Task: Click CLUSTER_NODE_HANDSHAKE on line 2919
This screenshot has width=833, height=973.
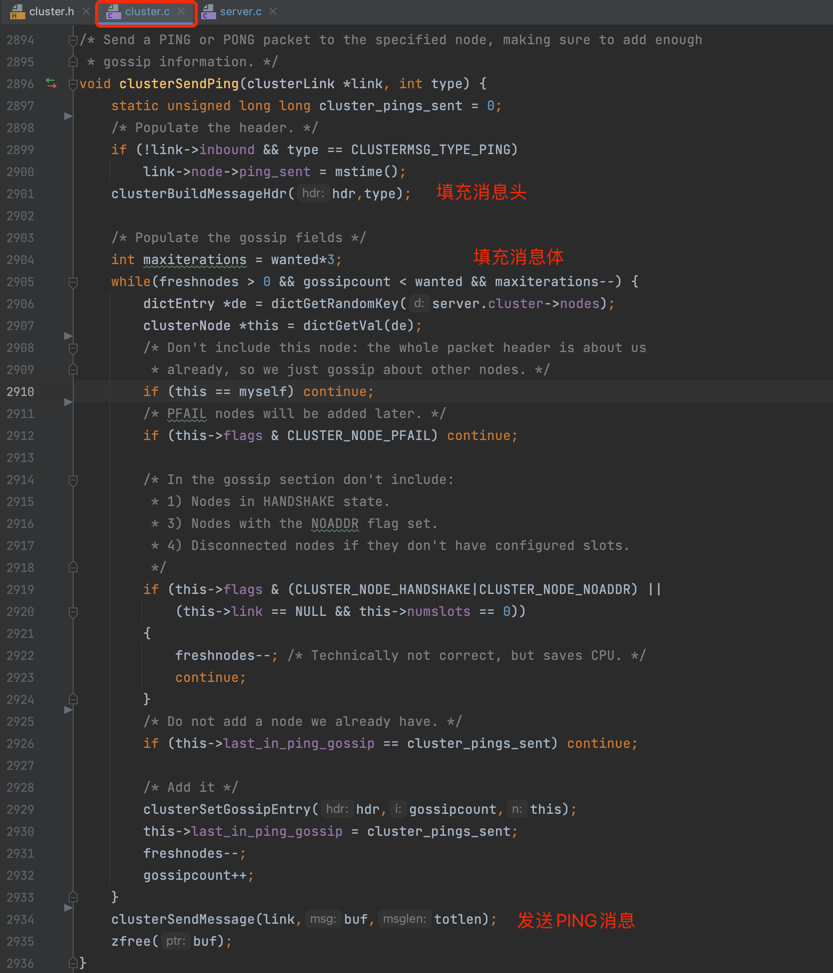Action: [x=384, y=590]
